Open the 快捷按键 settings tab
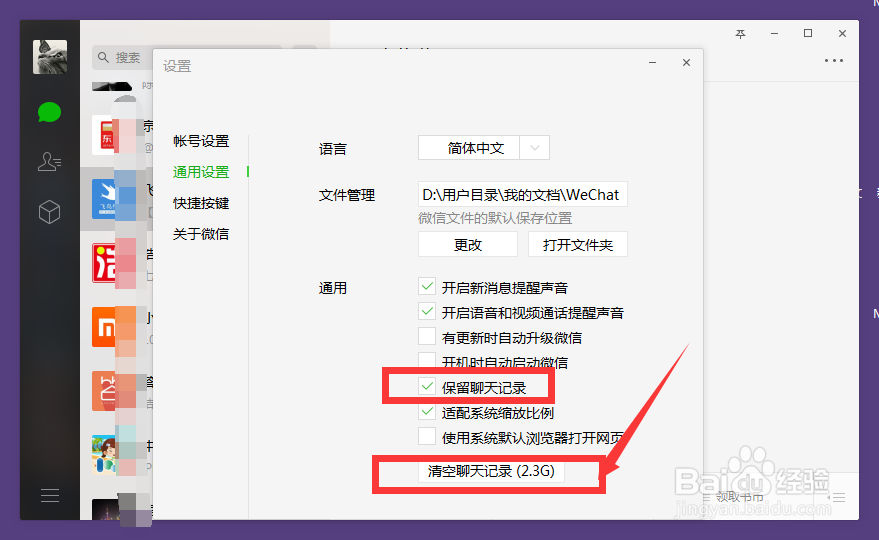This screenshot has width=879, height=540. coord(201,203)
